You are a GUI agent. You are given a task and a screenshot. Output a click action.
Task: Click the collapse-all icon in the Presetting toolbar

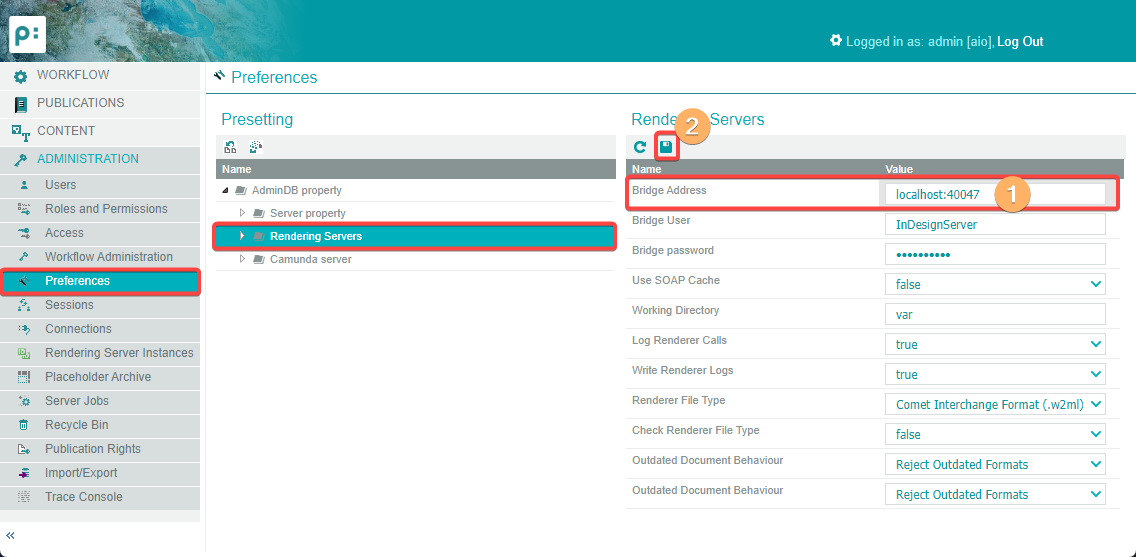(x=256, y=147)
